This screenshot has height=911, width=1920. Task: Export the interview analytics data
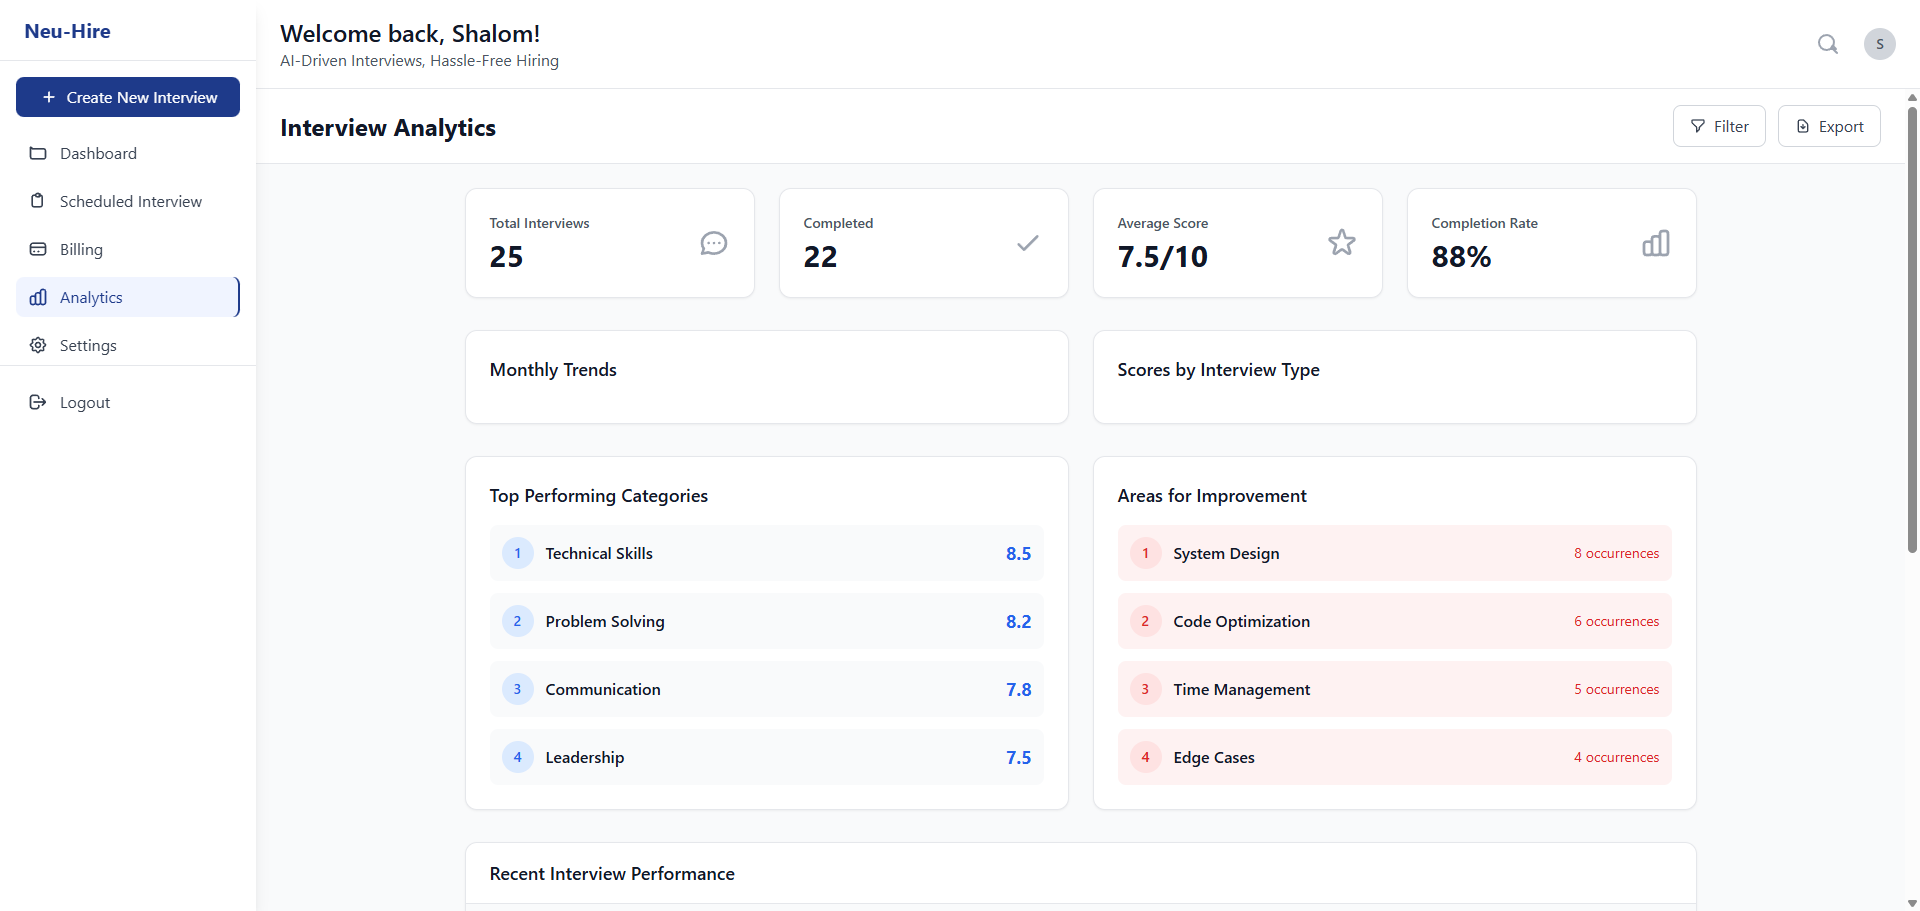coord(1829,126)
